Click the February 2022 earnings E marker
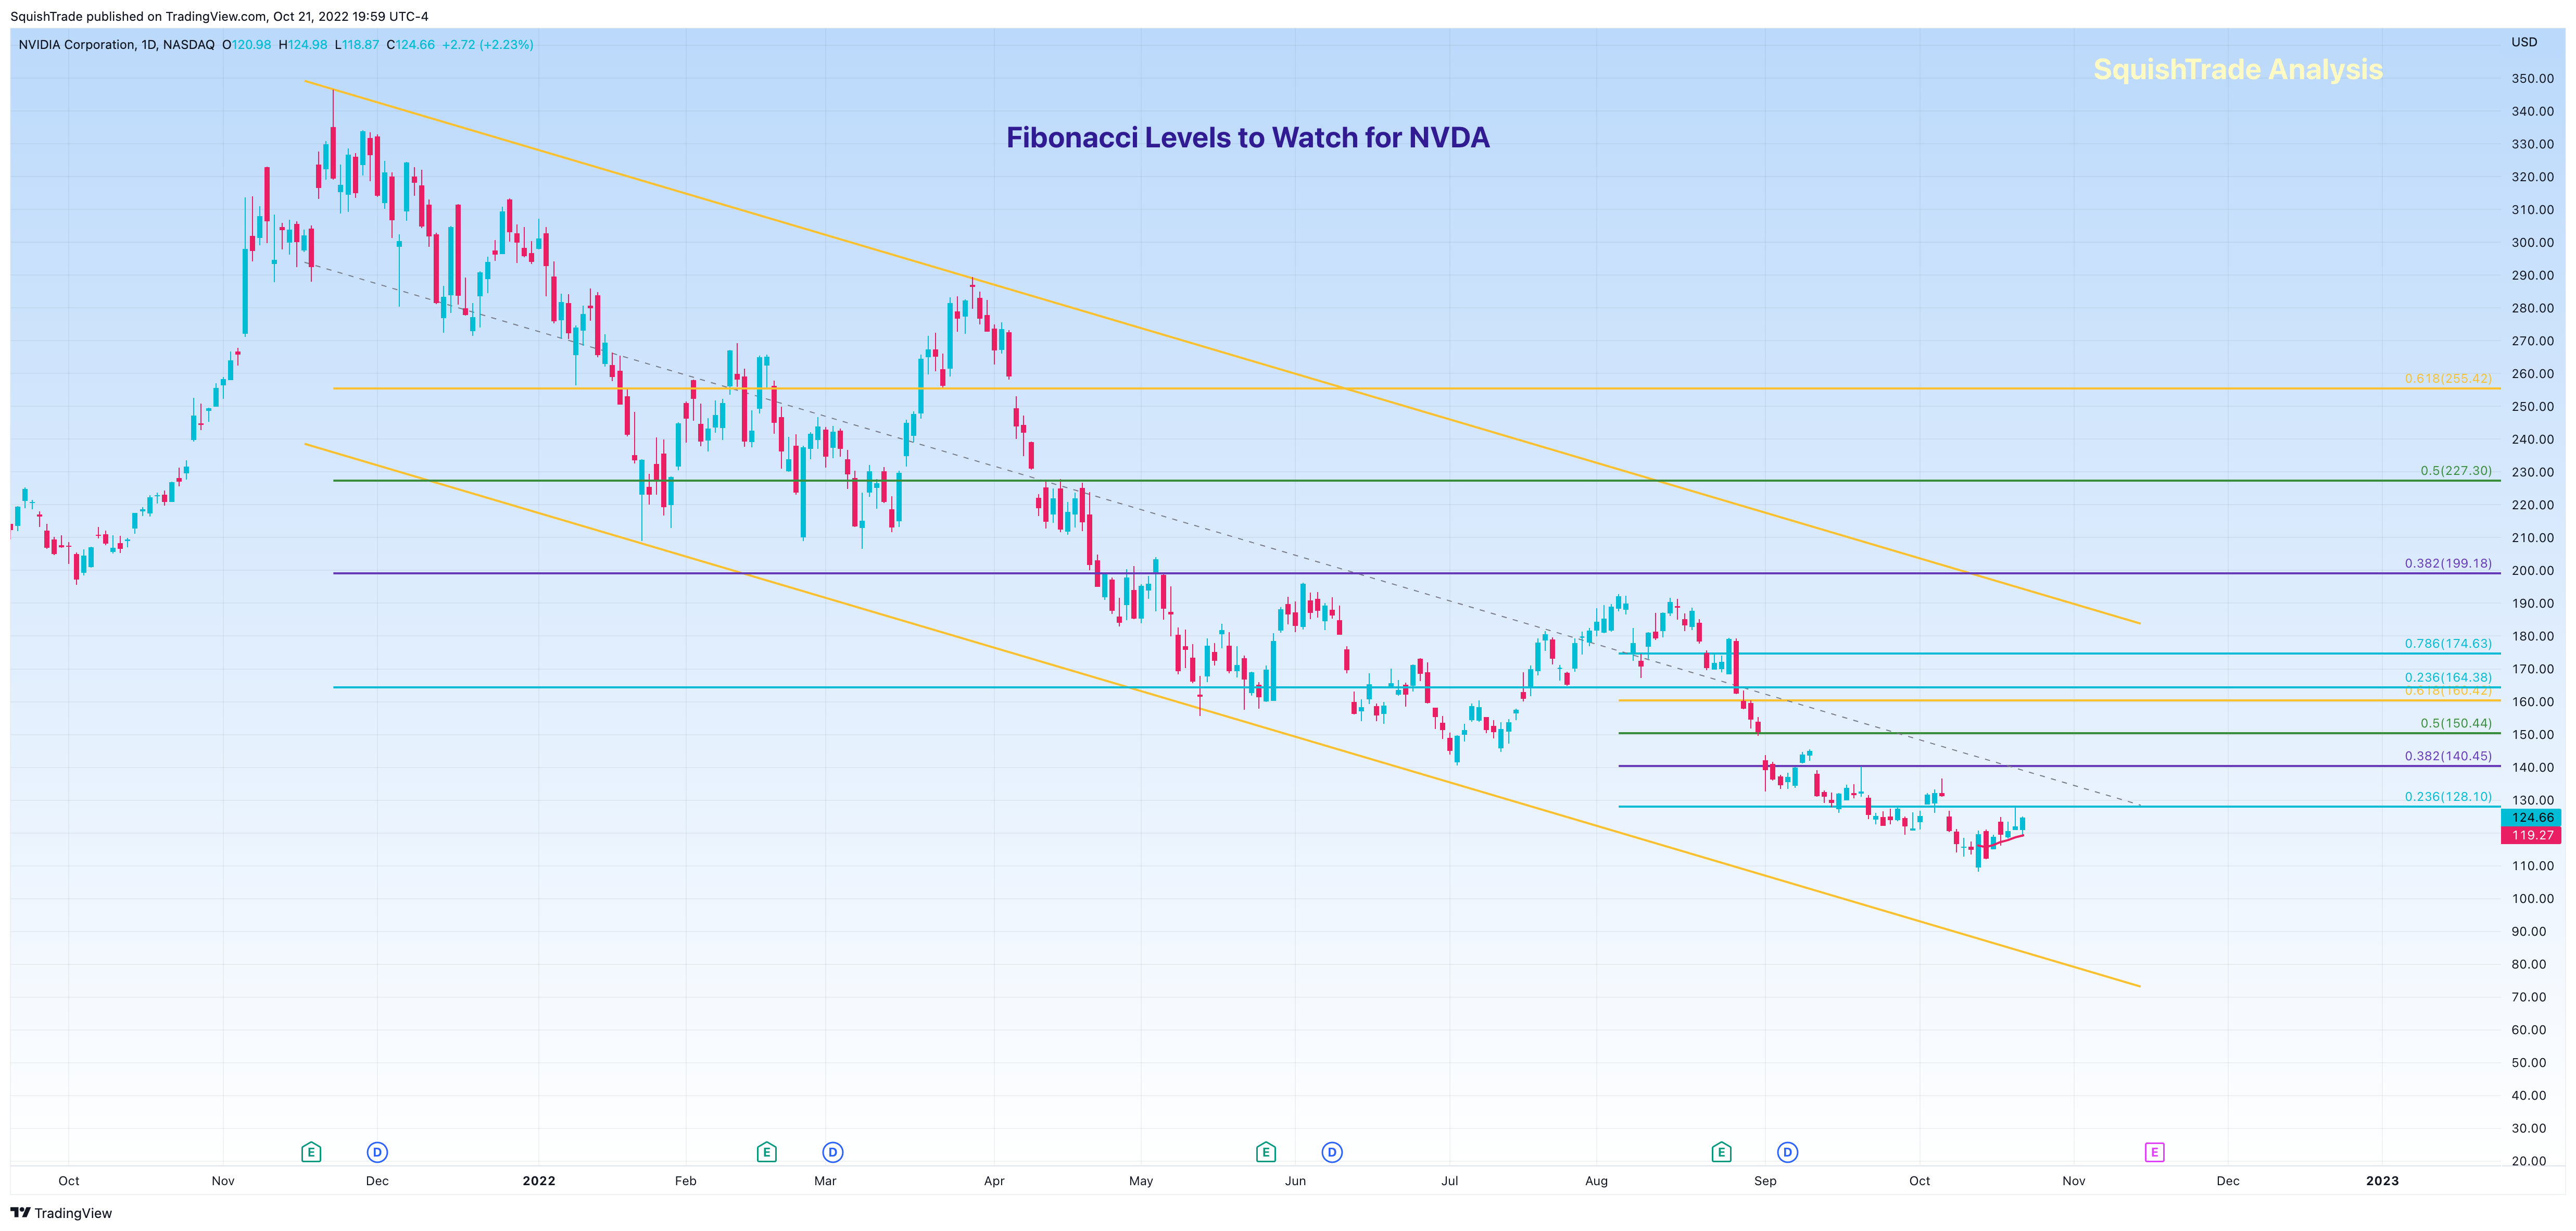 tap(767, 1152)
